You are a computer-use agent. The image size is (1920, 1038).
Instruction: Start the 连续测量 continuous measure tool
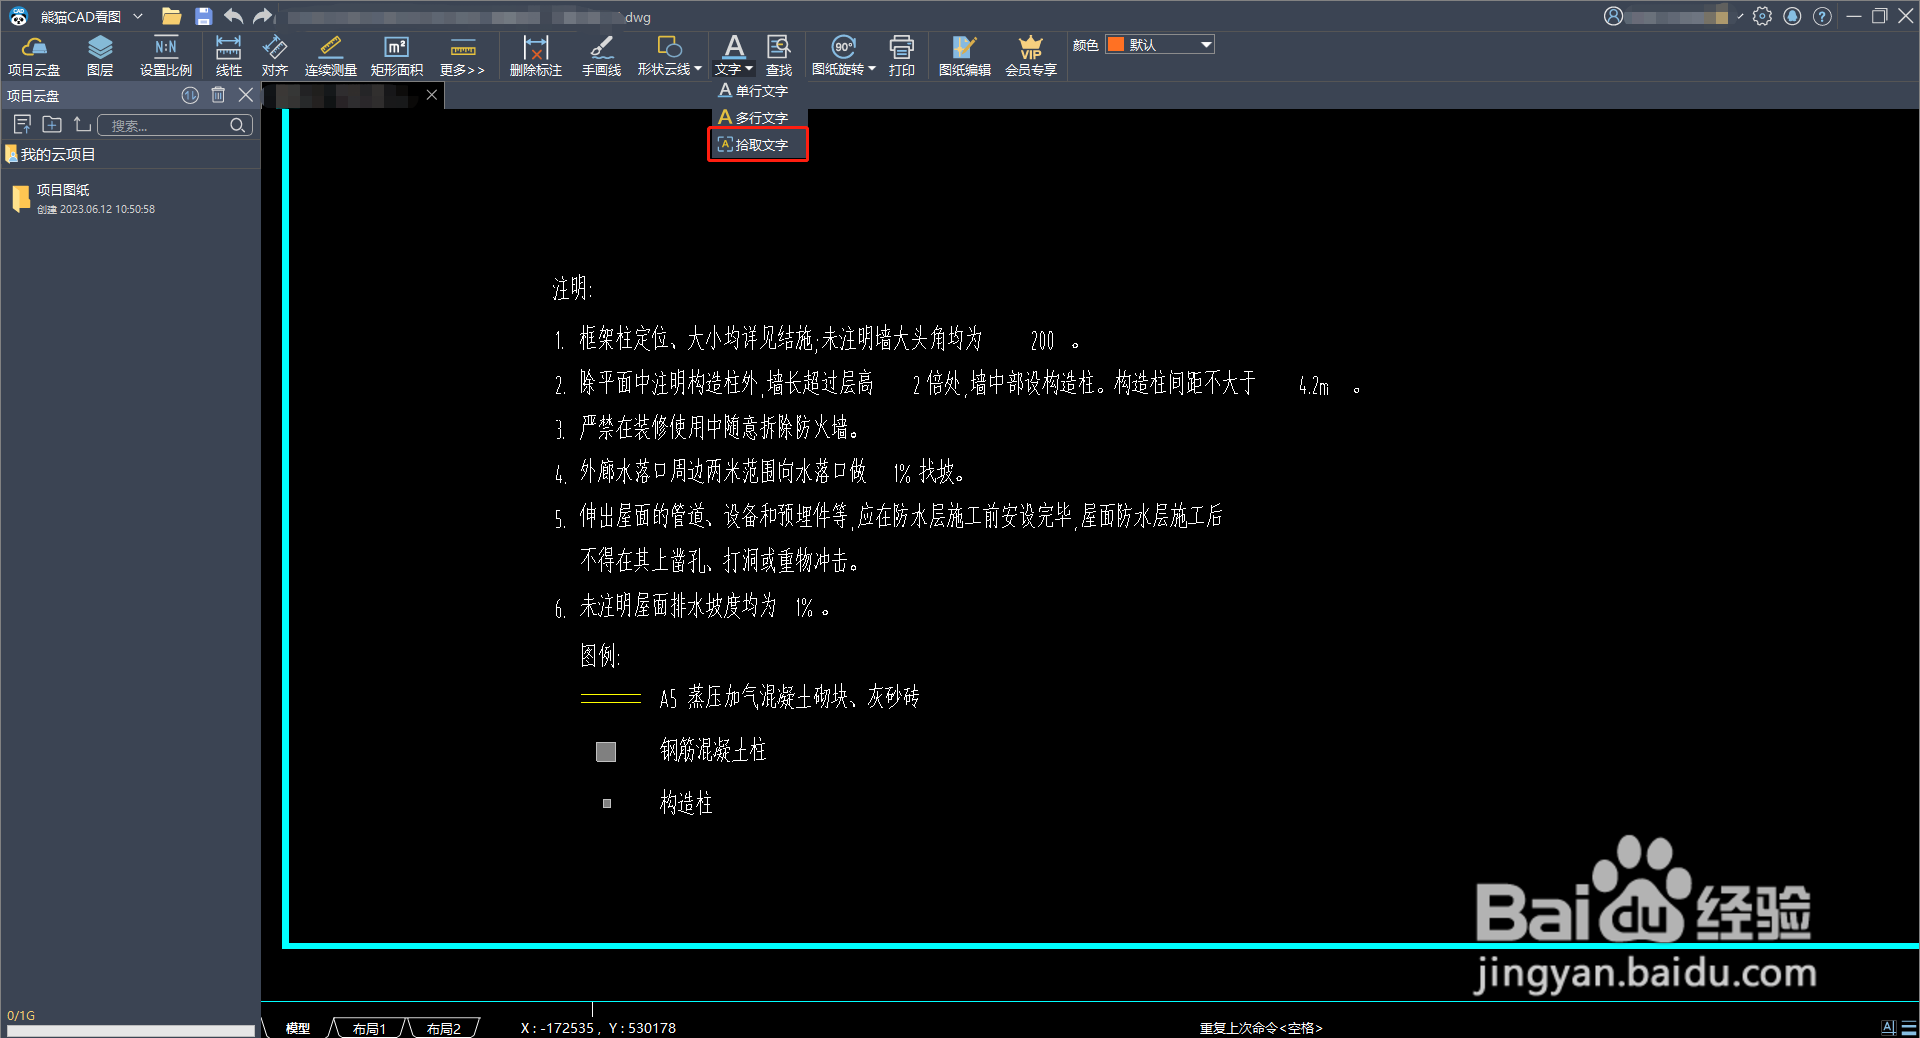(x=331, y=56)
